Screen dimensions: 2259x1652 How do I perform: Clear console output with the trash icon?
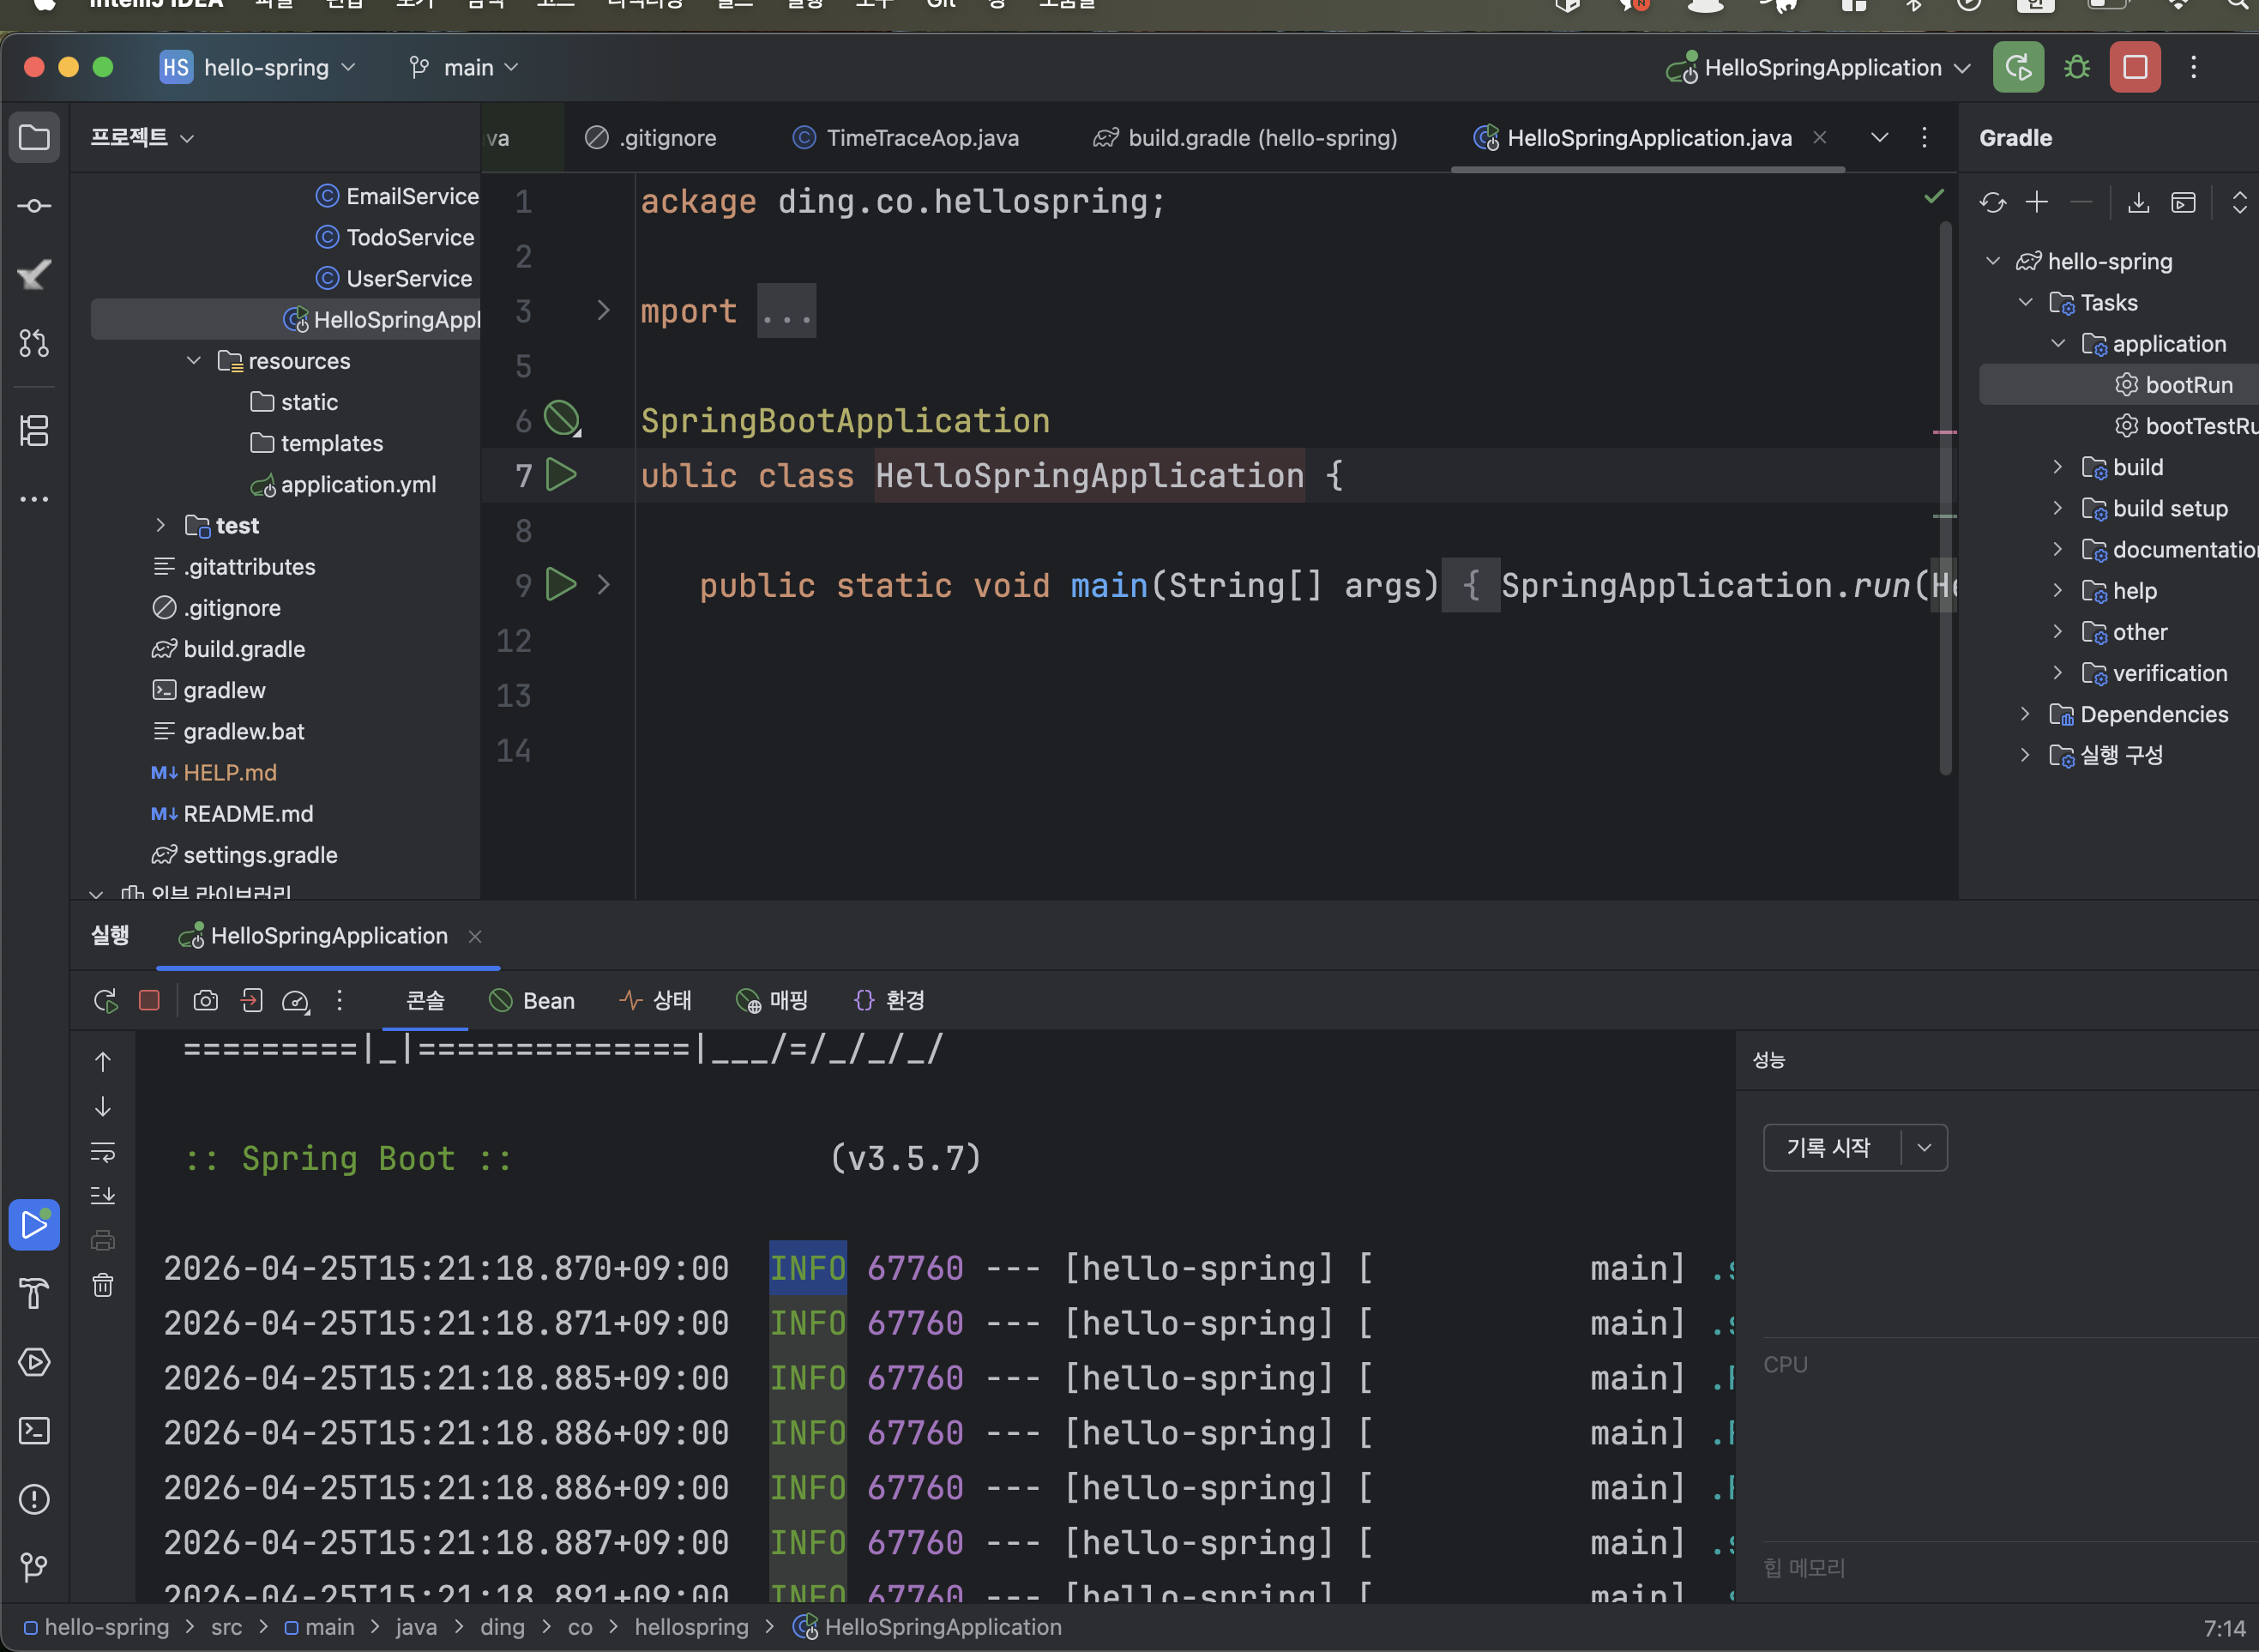(x=103, y=1285)
